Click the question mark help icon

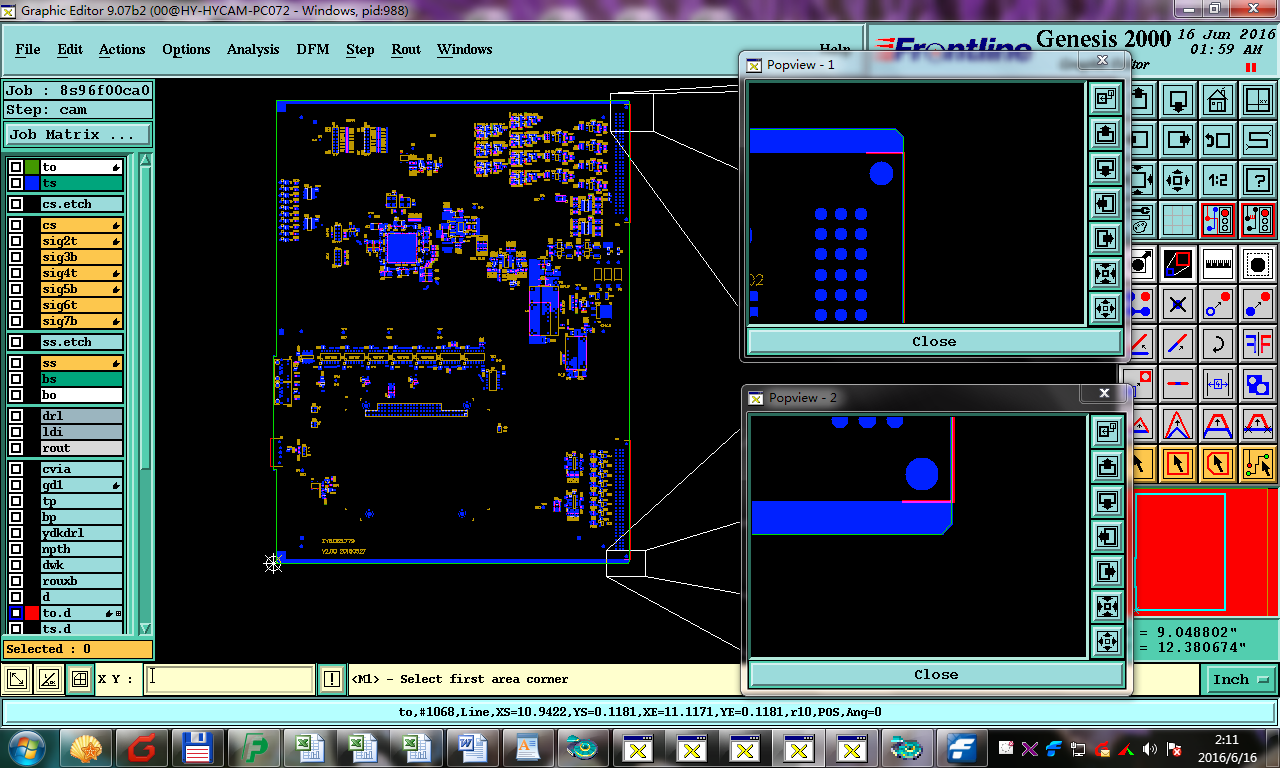coord(1257,180)
